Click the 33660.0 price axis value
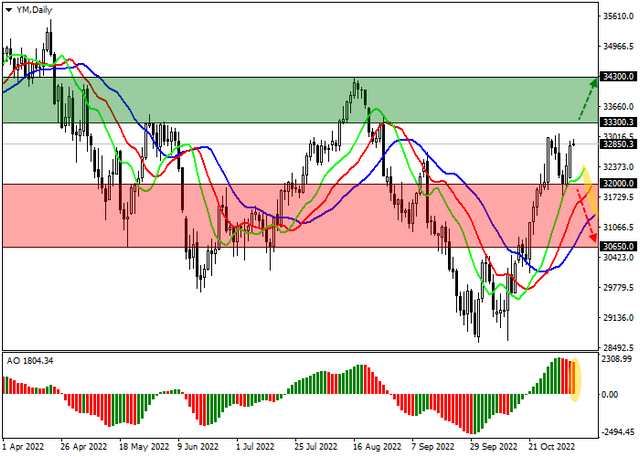 (x=618, y=106)
